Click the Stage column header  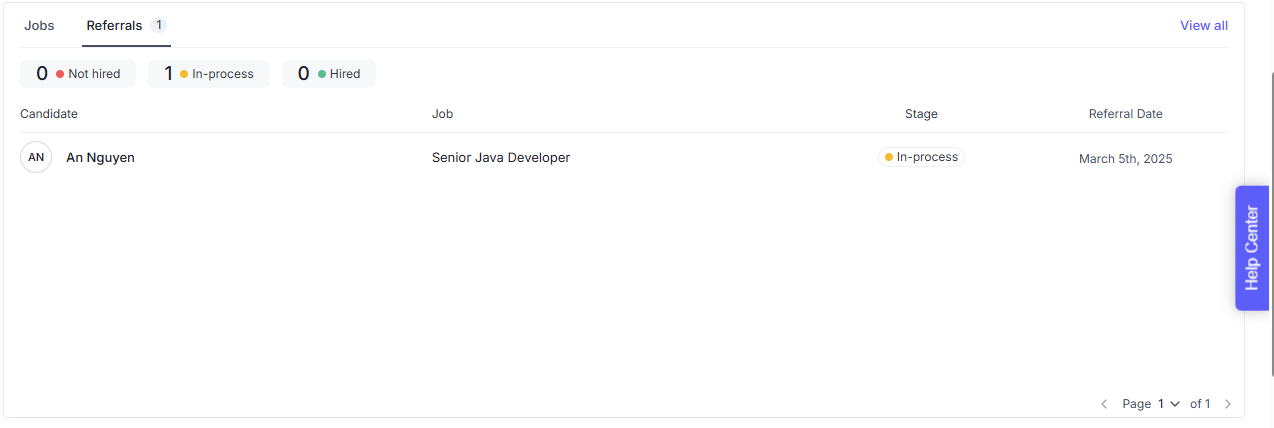tap(921, 114)
